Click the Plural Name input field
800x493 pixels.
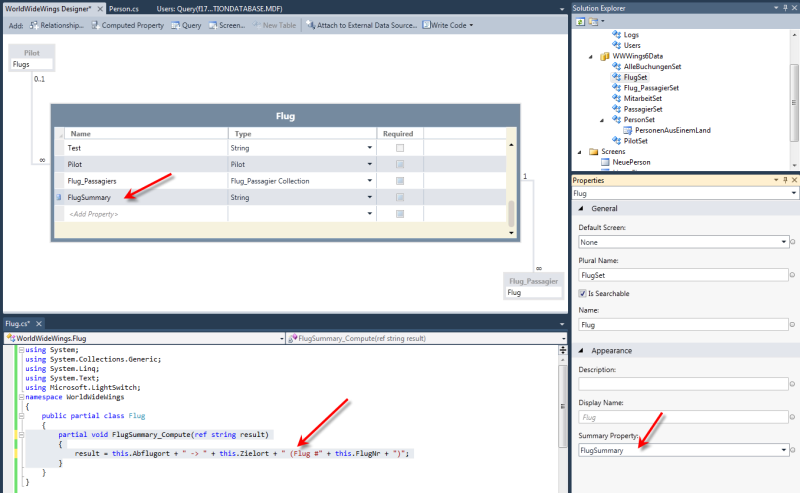[684, 273]
